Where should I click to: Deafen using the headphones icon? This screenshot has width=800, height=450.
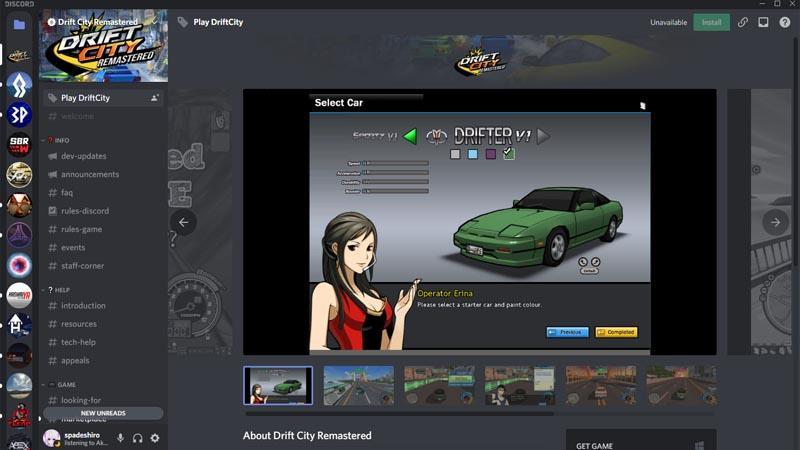(138, 438)
